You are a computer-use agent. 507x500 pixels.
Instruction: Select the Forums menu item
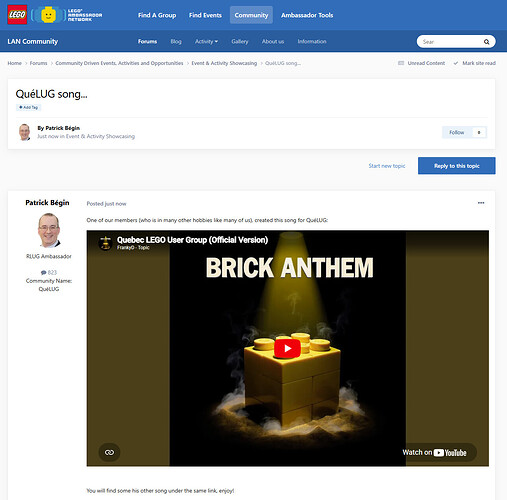pyautogui.click(x=147, y=41)
